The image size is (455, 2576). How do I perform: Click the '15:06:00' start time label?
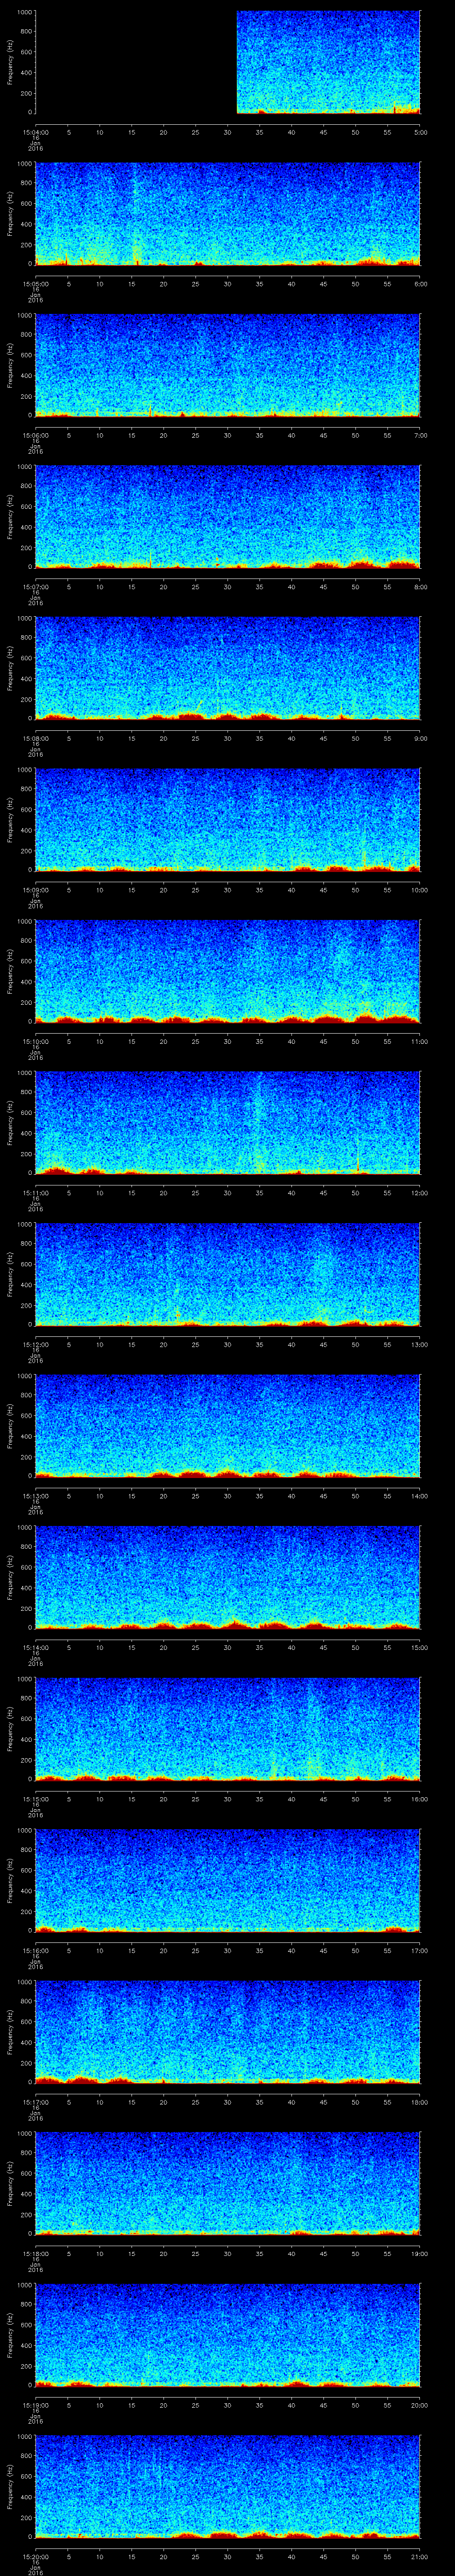35,435
